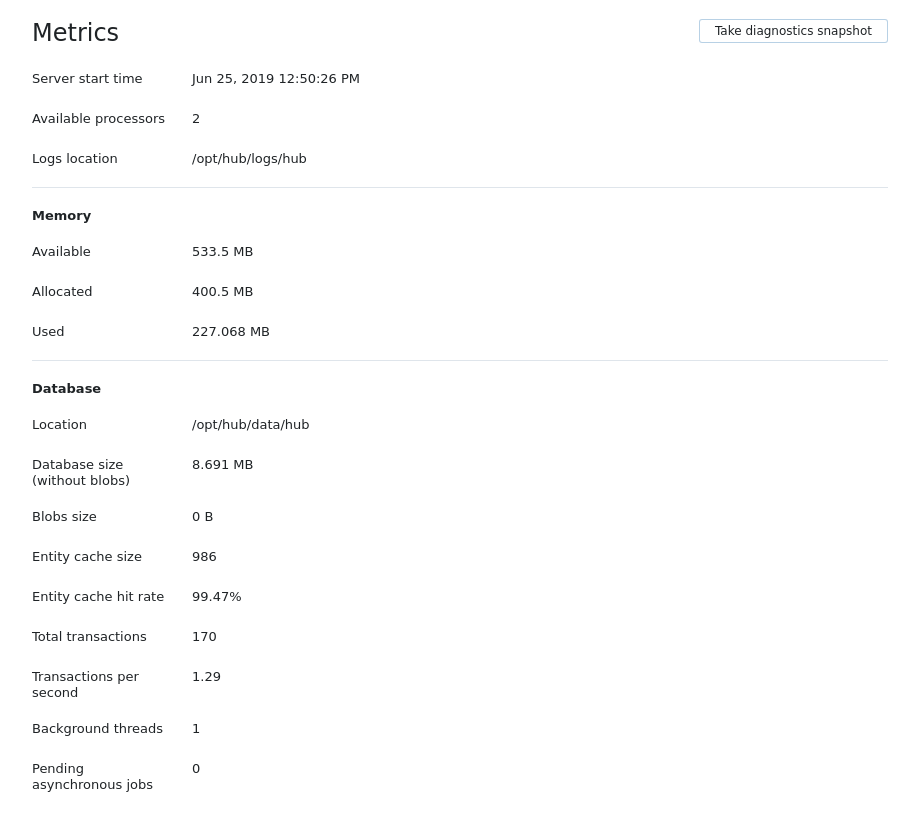Screen dimensions: 915x815
Task: Select the Allocated memory value 400.5 MB
Action: tap(222, 291)
